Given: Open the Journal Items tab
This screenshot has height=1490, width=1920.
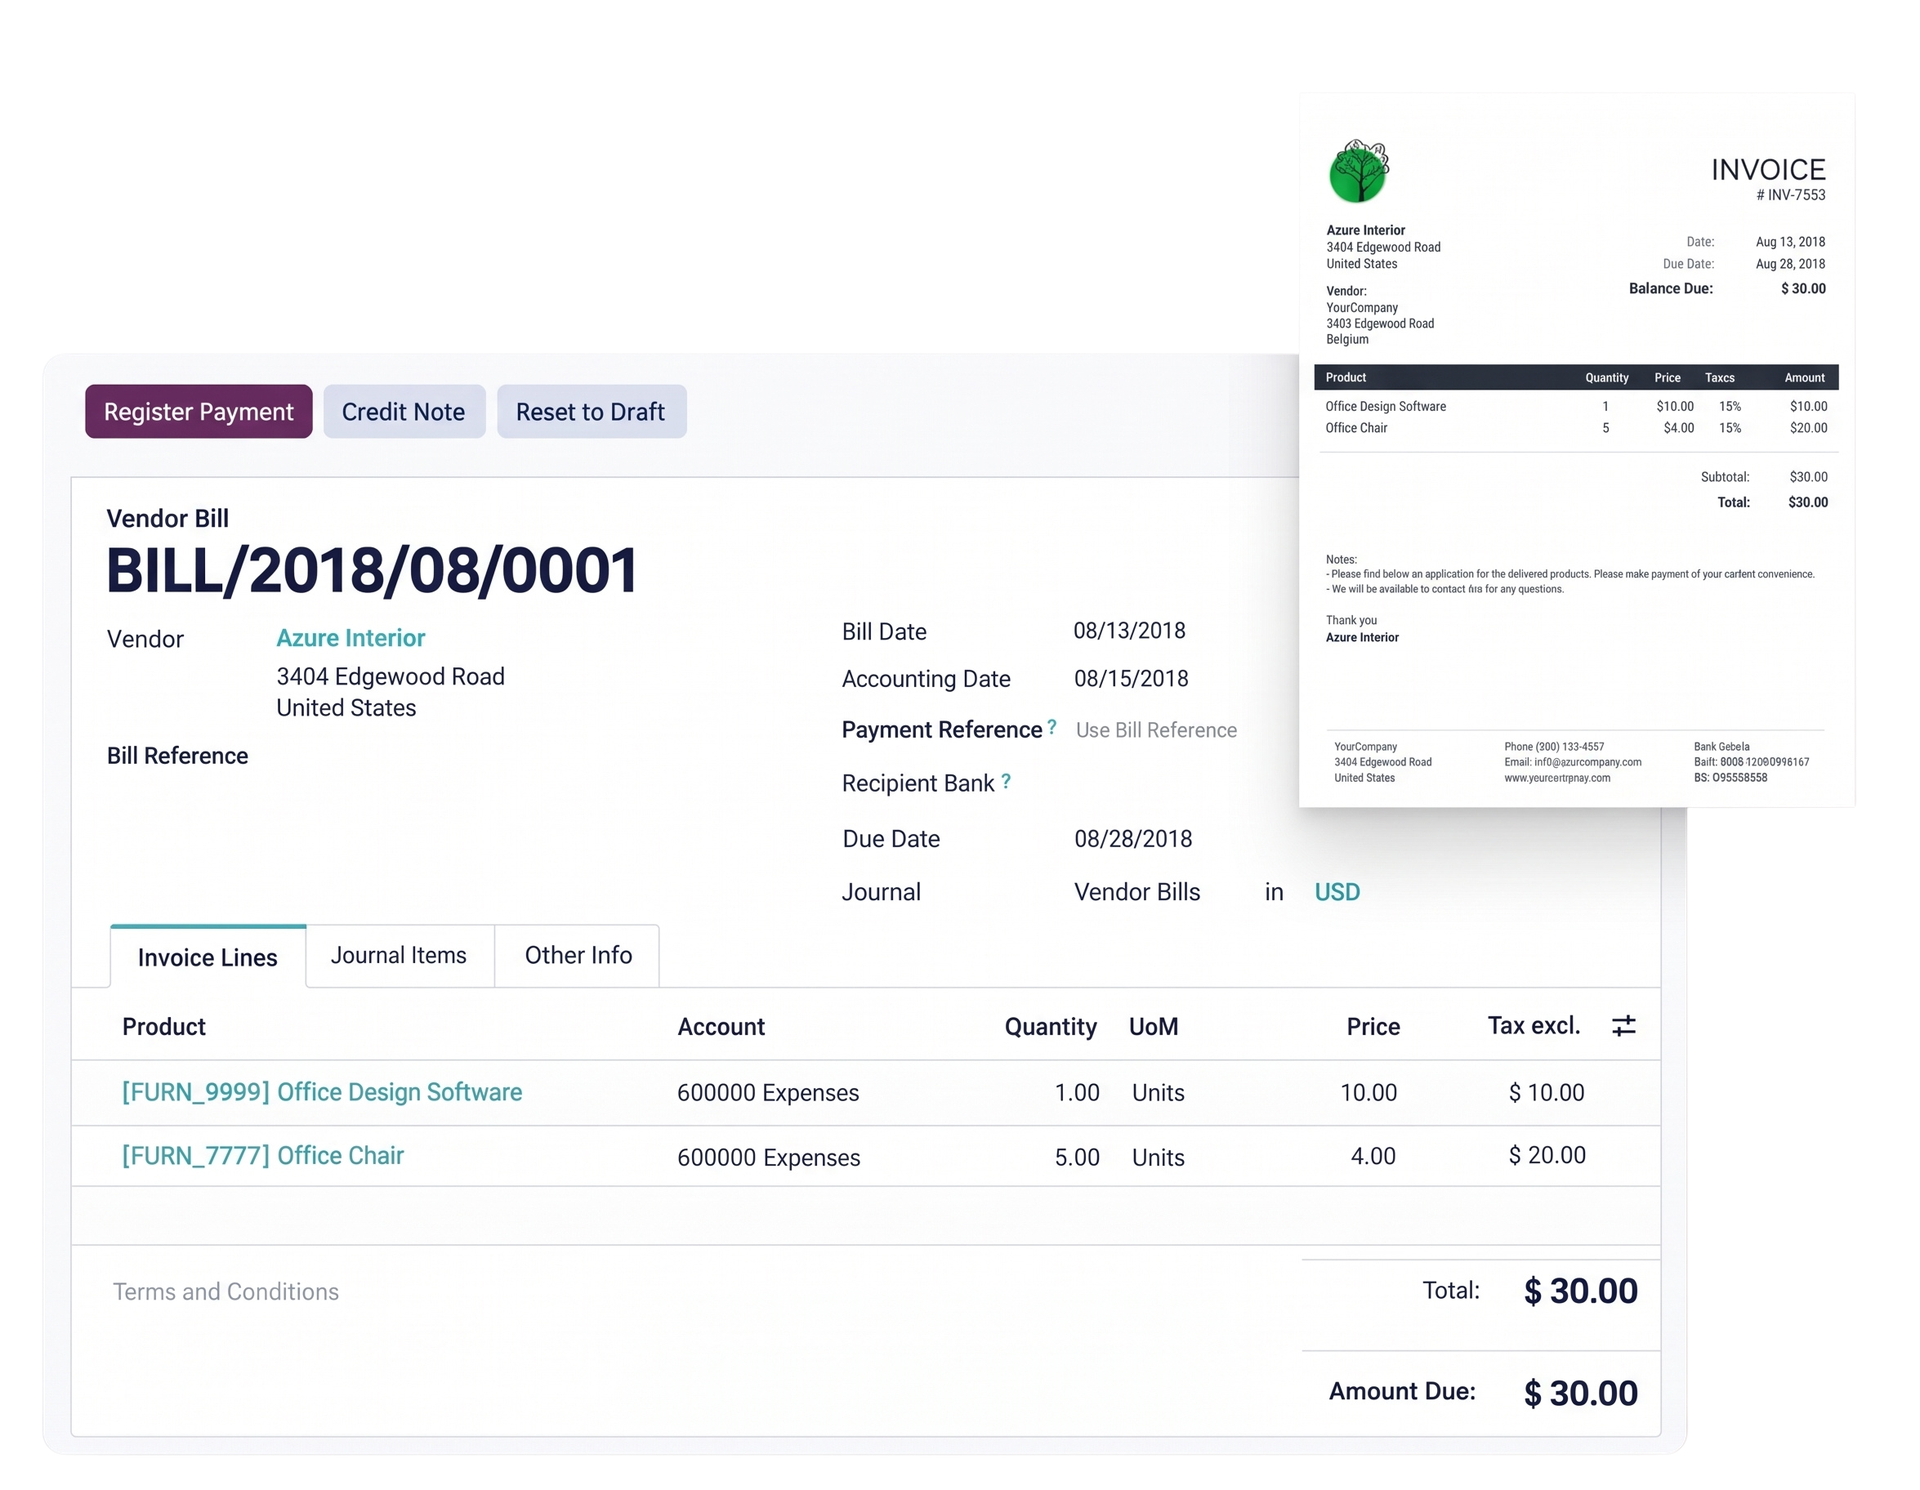Looking at the screenshot, I should coord(399,955).
